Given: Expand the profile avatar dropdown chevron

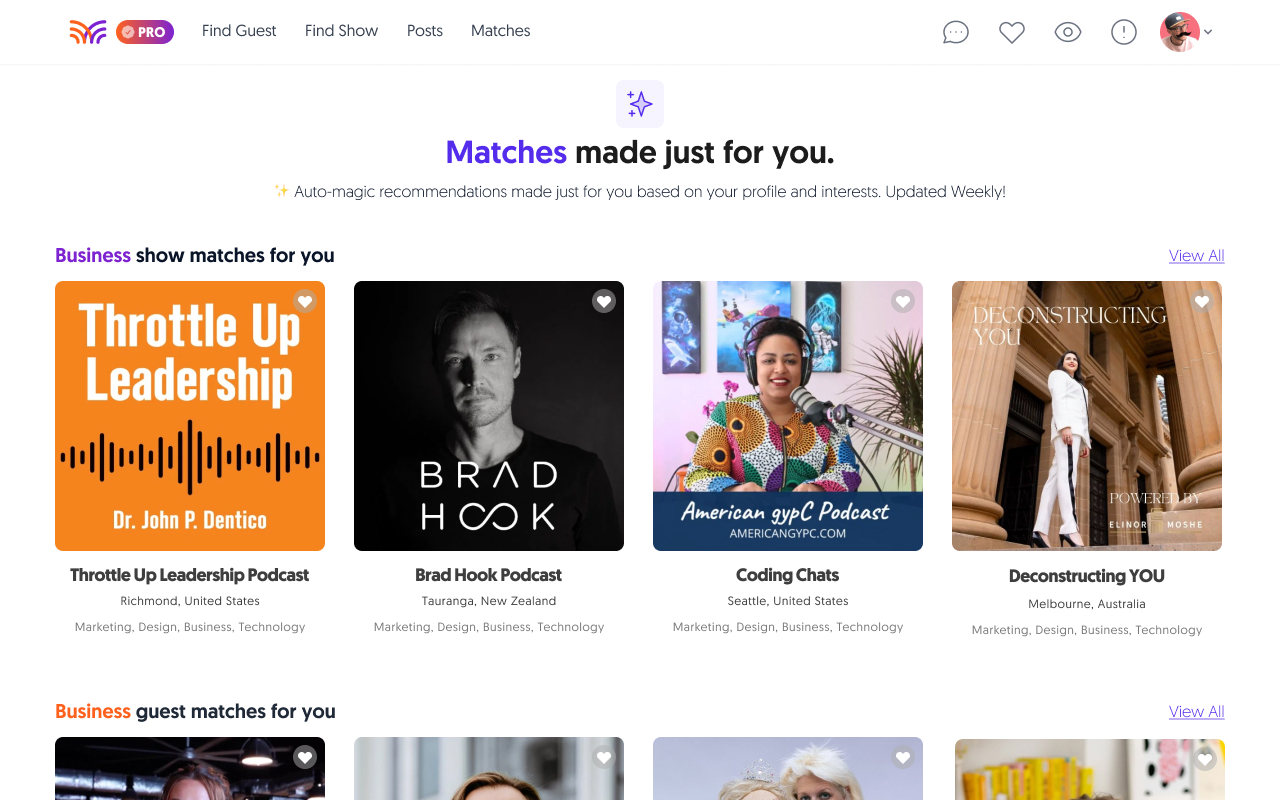Looking at the screenshot, I should click(x=1208, y=32).
